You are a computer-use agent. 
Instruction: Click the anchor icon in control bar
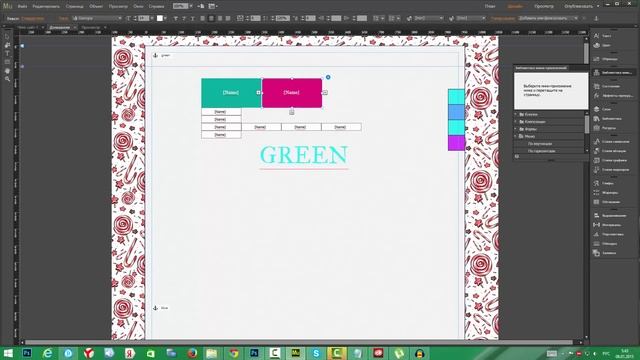(596, 18)
